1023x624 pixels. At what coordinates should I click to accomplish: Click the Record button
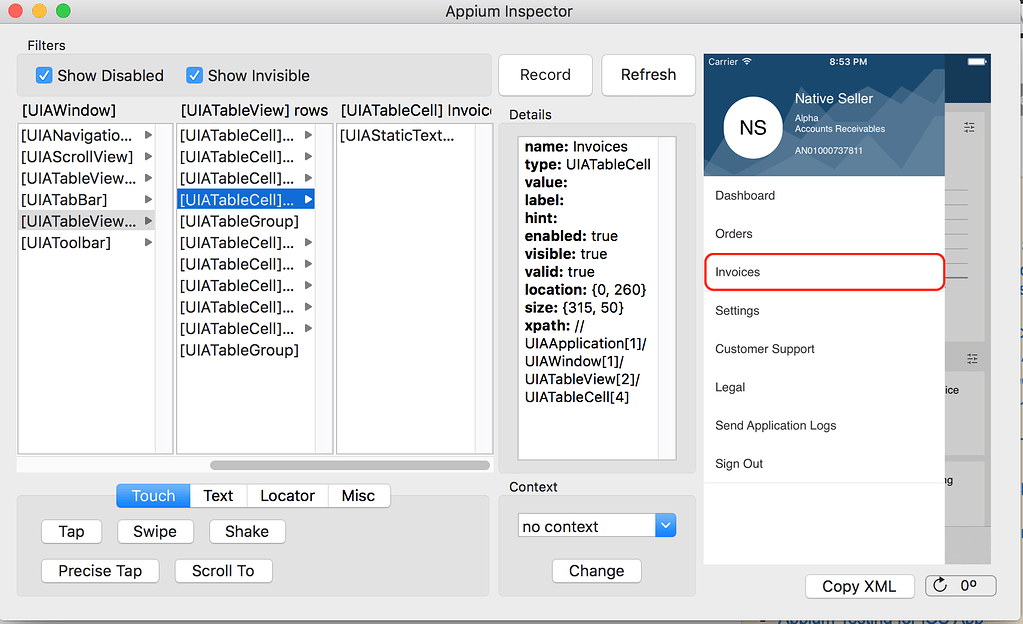tap(545, 74)
